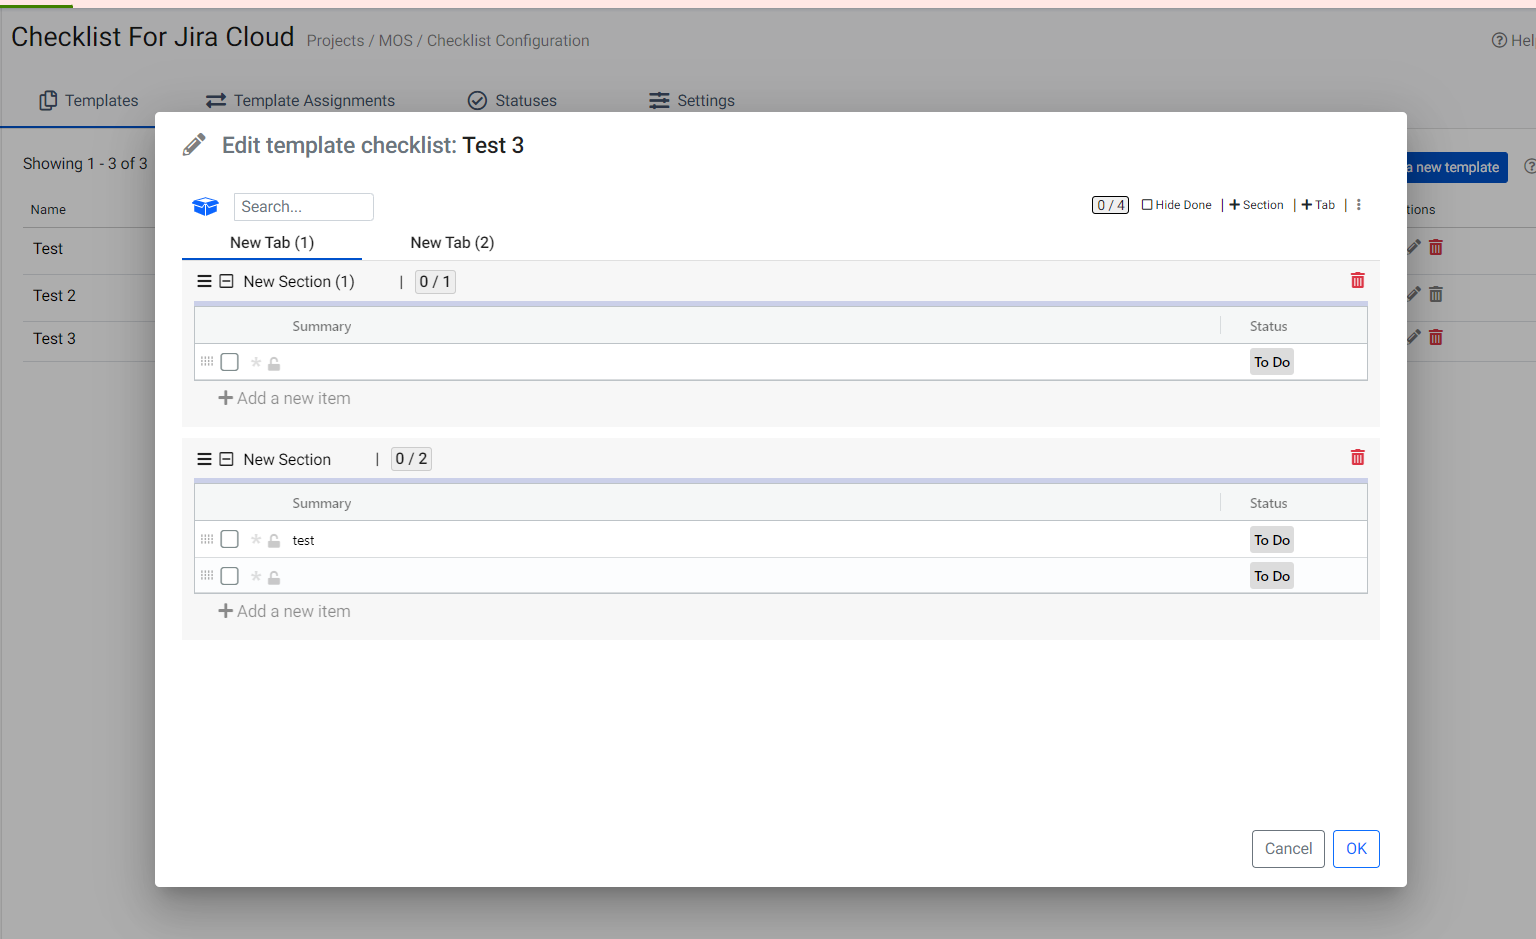Toggle the Hide Done checkbox
This screenshot has height=939, width=1536.
[1147, 205]
